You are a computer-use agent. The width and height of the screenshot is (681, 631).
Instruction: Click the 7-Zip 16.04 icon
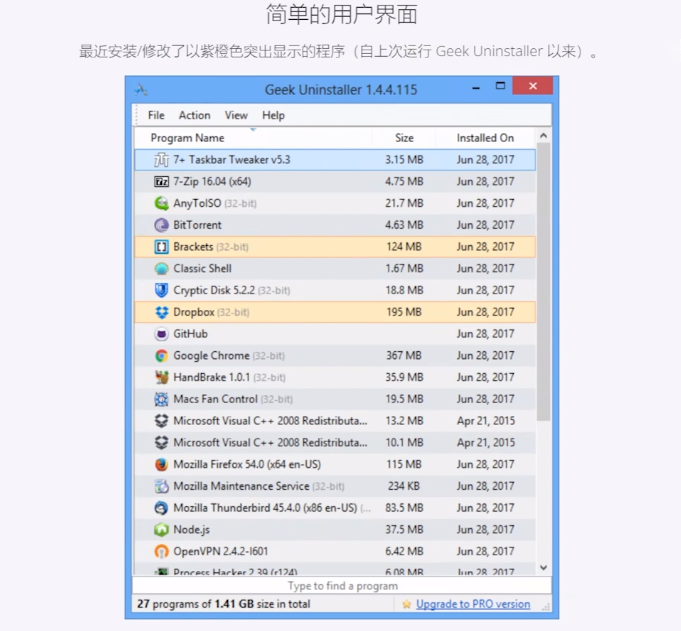click(162, 182)
